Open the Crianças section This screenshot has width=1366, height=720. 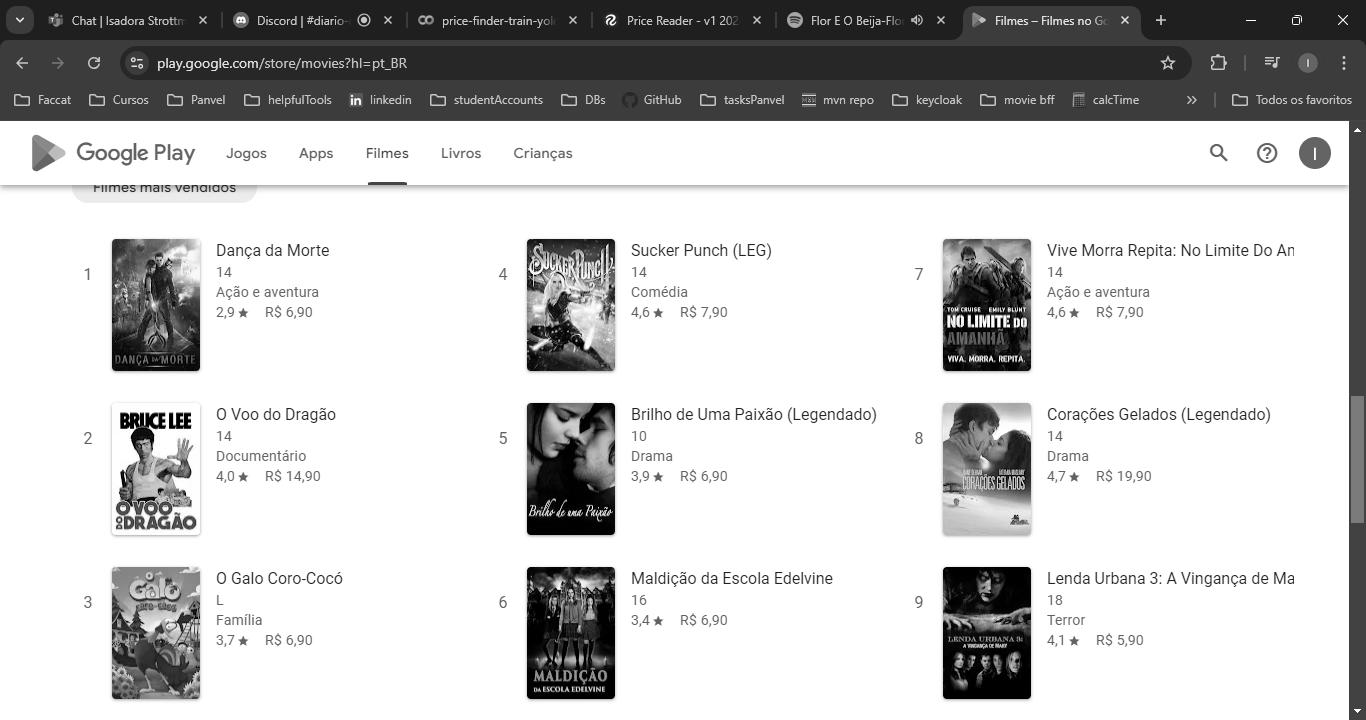543,153
